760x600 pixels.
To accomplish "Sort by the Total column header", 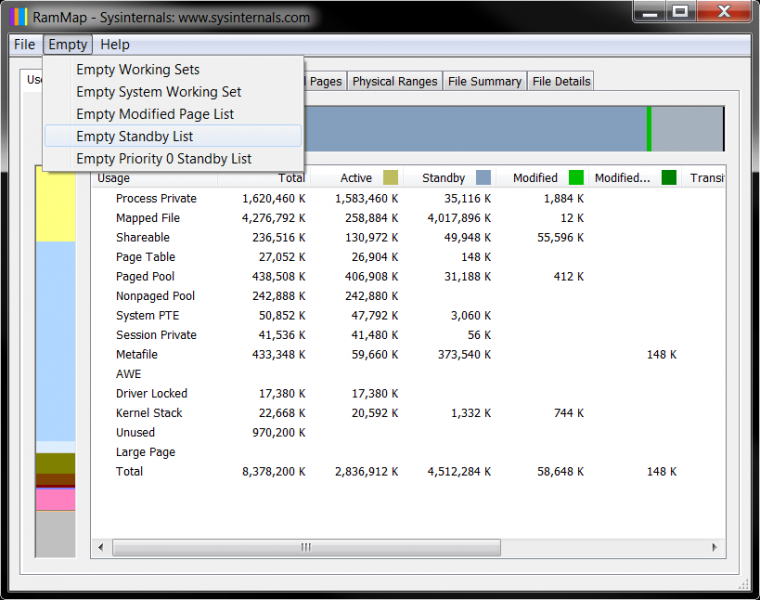I will [263, 178].
